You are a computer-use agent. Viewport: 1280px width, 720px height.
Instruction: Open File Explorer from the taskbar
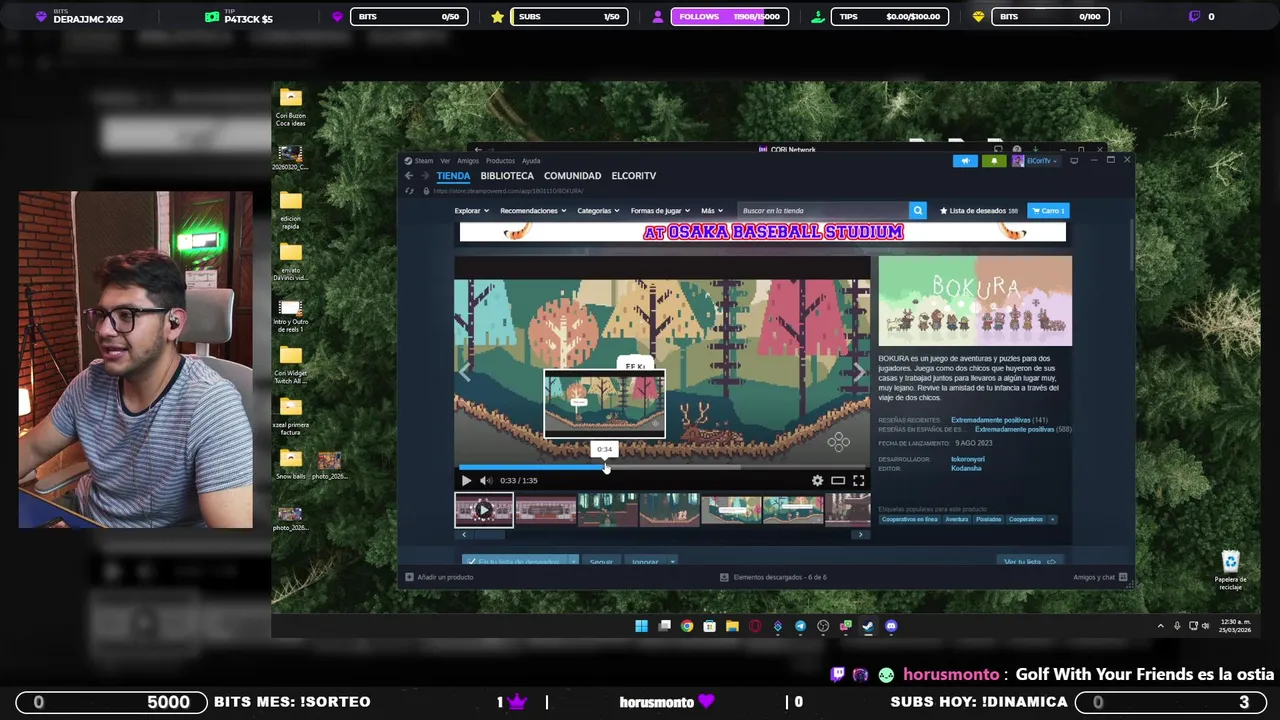pos(732,626)
